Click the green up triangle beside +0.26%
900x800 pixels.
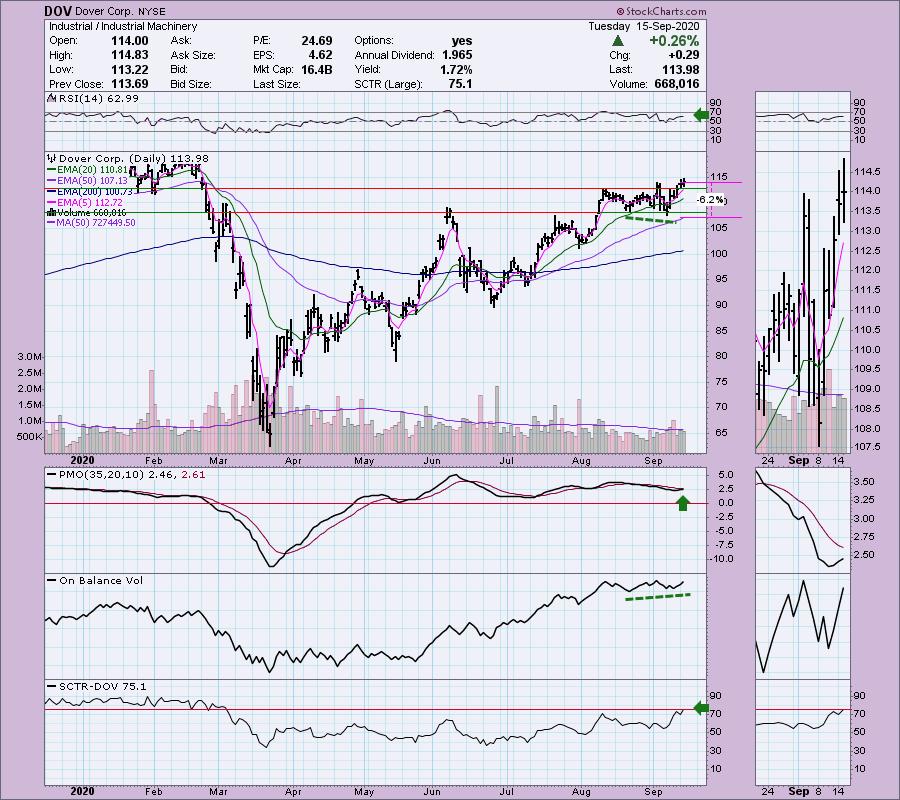(618, 41)
